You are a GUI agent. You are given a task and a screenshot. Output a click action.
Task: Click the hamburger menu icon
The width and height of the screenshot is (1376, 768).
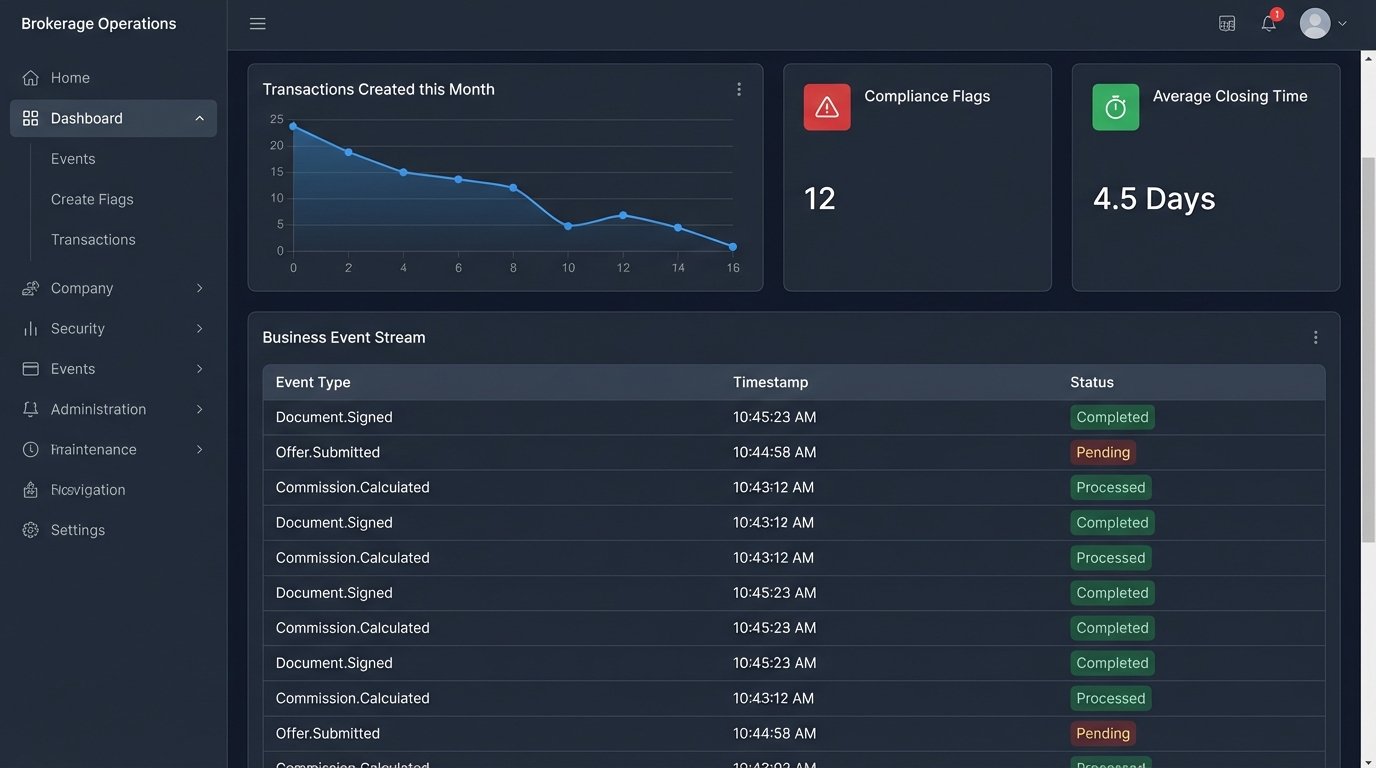click(x=258, y=23)
